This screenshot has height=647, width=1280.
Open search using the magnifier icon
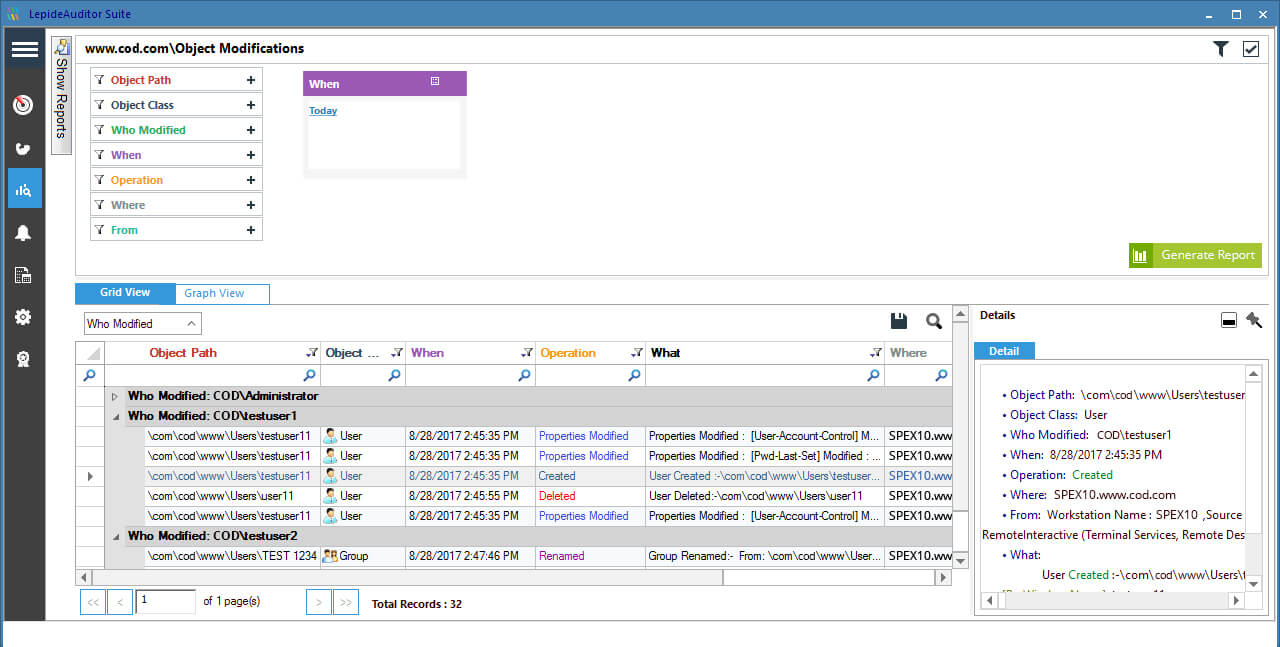933,320
